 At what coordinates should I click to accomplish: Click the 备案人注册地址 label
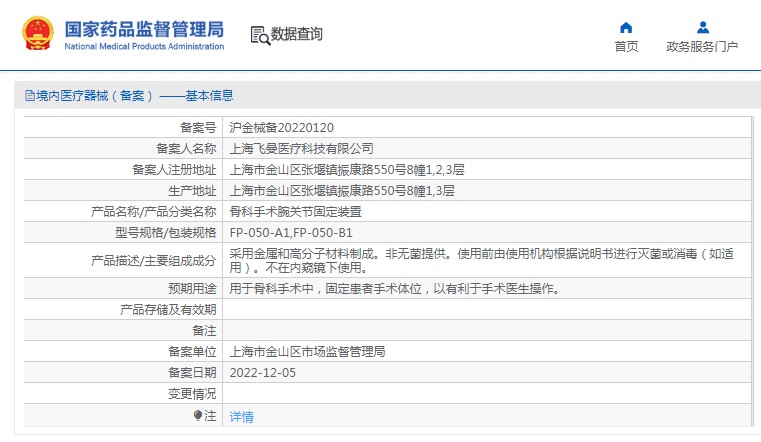(x=174, y=169)
